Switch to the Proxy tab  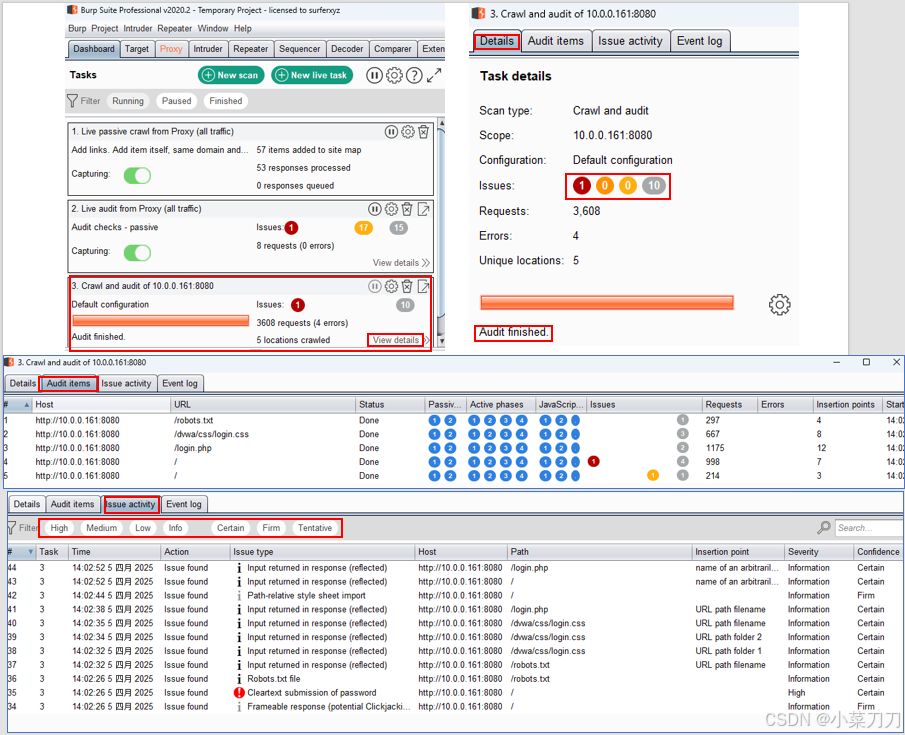(171, 49)
